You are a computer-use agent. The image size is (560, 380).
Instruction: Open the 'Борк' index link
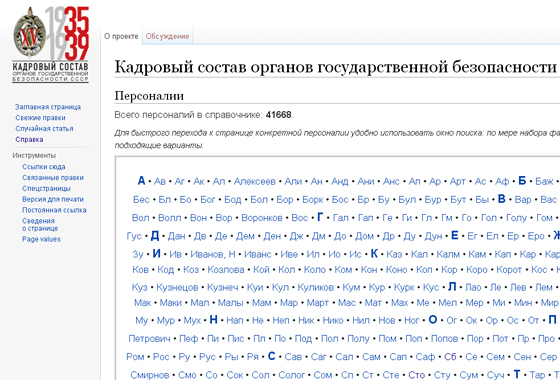tap(312, 200)
